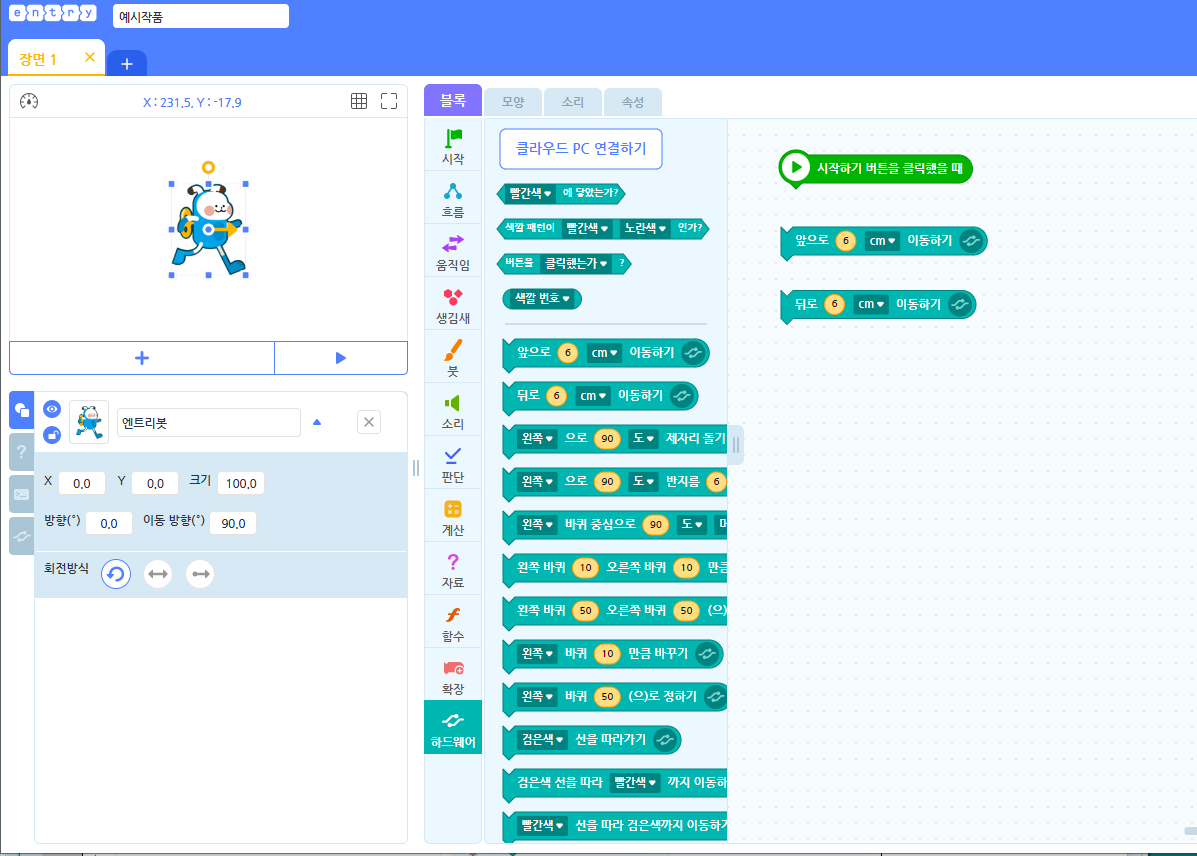The image size is (1197, 856).
Task: Open 빨간색 dropdown in 에 닿았는가 block
Action: [x=530, y=193]
